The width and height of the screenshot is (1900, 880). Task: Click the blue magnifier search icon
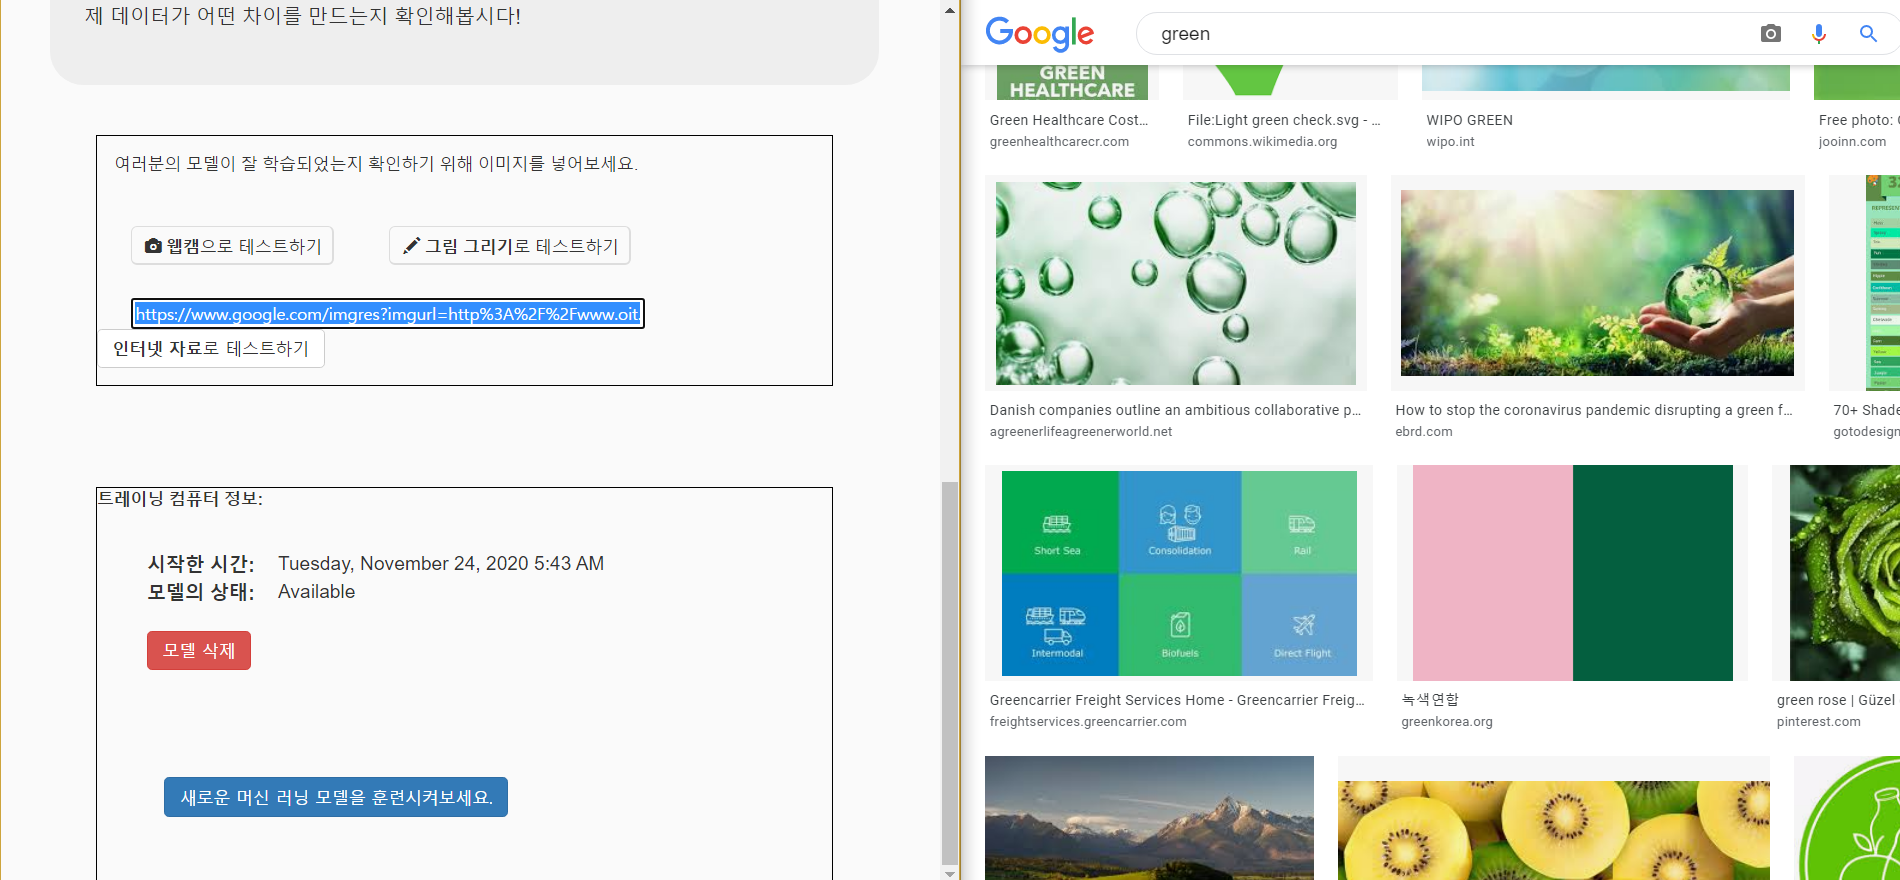point(1868,33)
